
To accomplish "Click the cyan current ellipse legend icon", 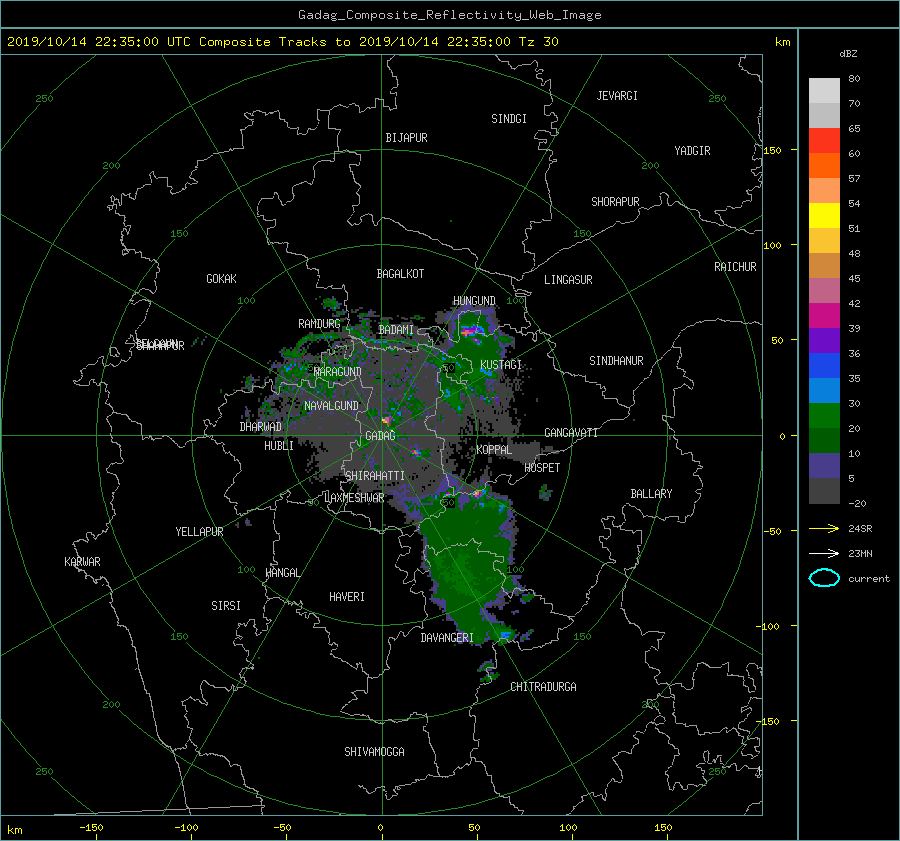I will [x=824, y=578].
